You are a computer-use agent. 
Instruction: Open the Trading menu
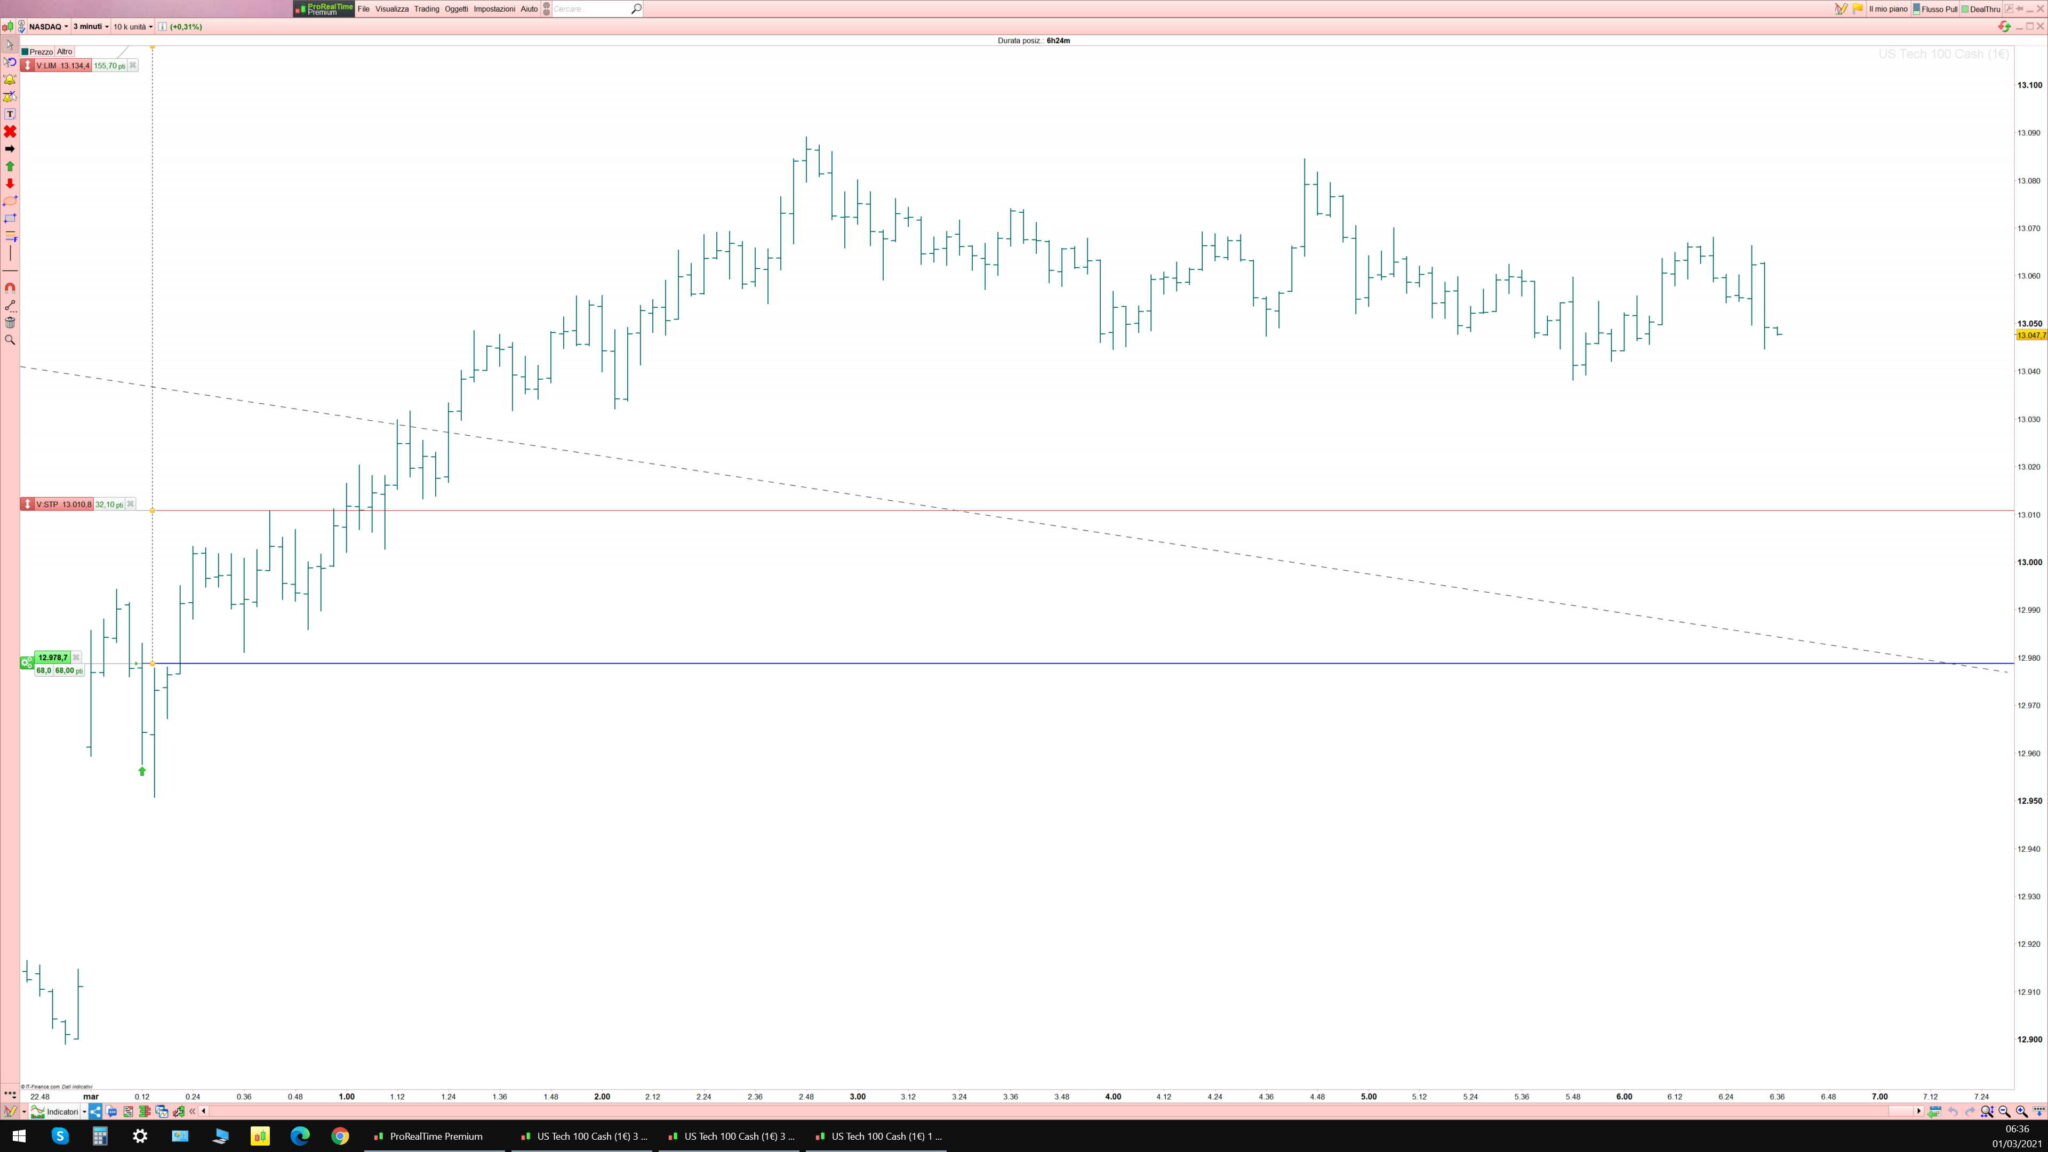426,9
